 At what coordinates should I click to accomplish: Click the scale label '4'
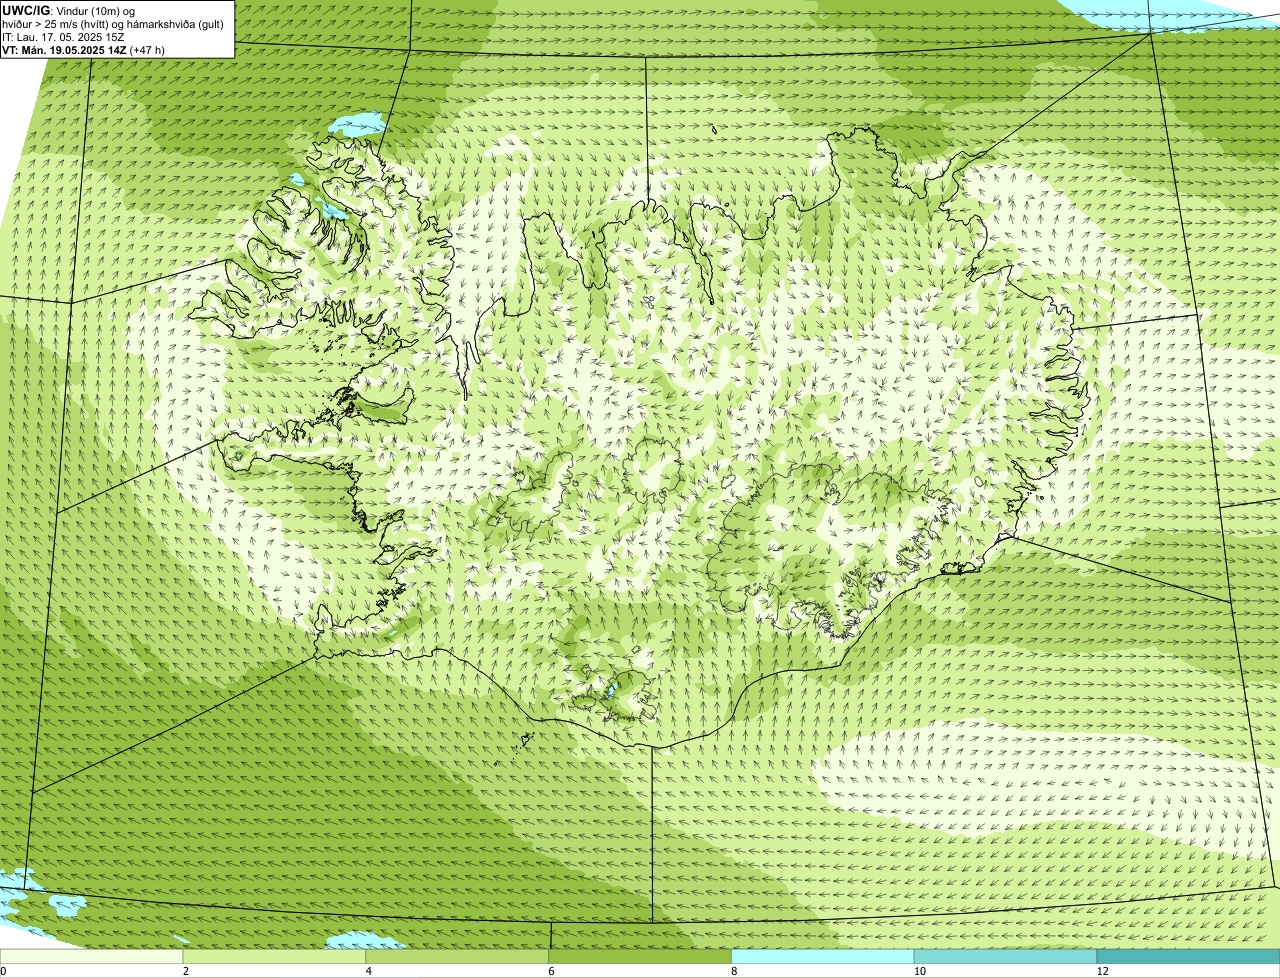point(369,971)
